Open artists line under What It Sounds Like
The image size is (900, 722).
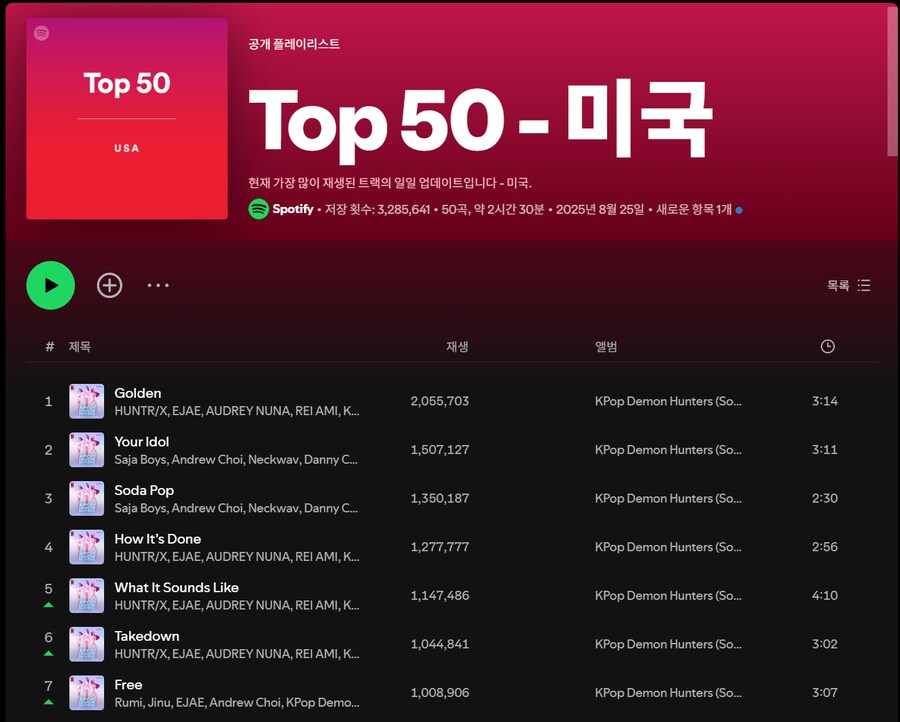pos(236,605)
